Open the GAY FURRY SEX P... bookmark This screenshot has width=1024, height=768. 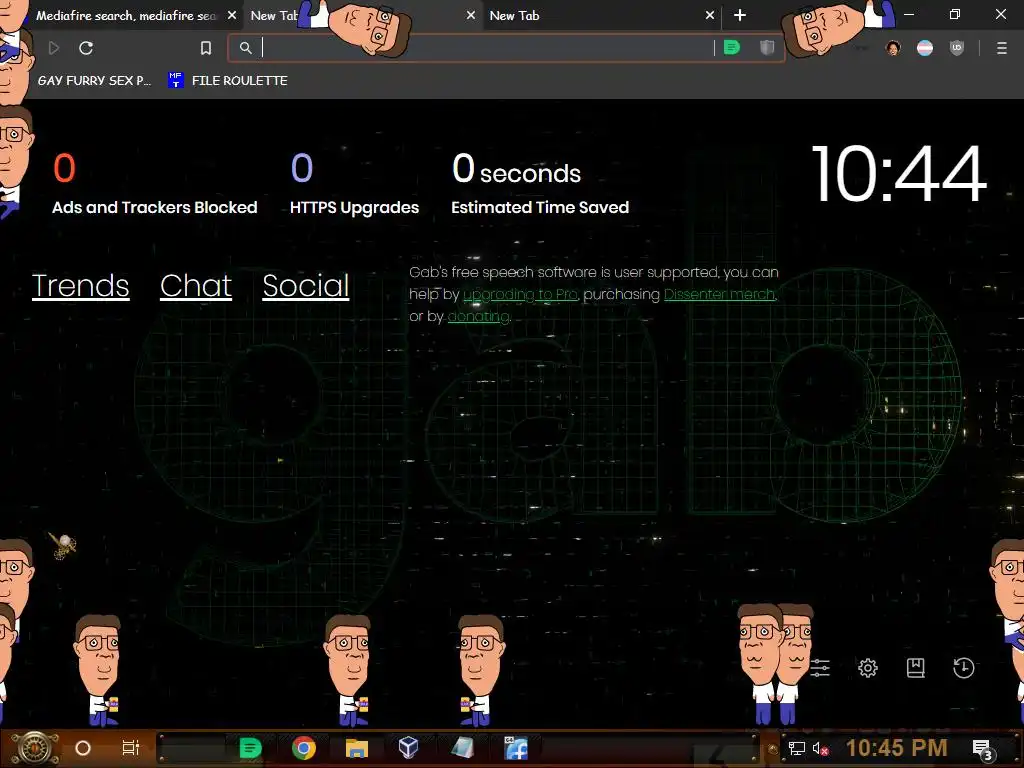94,80
